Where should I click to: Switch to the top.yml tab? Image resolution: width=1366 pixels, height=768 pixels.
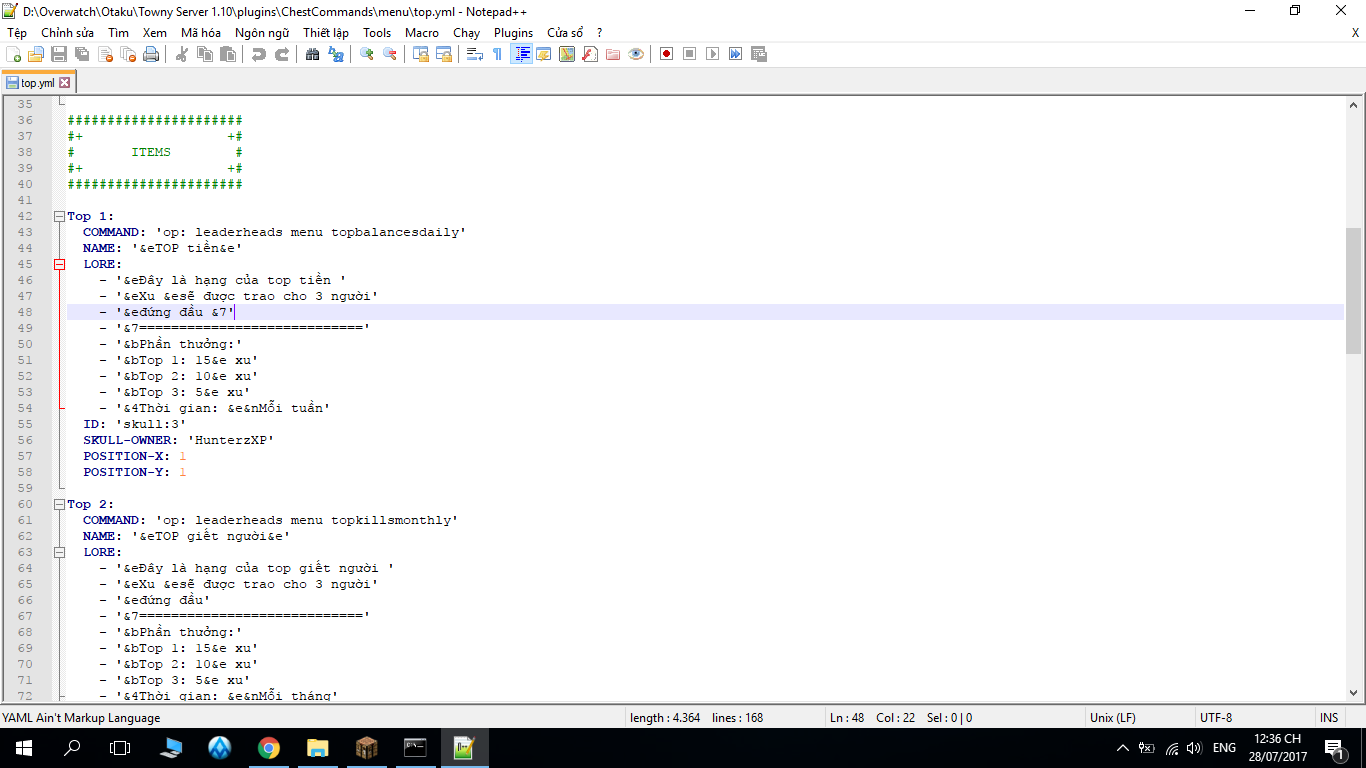pos(37,83)
